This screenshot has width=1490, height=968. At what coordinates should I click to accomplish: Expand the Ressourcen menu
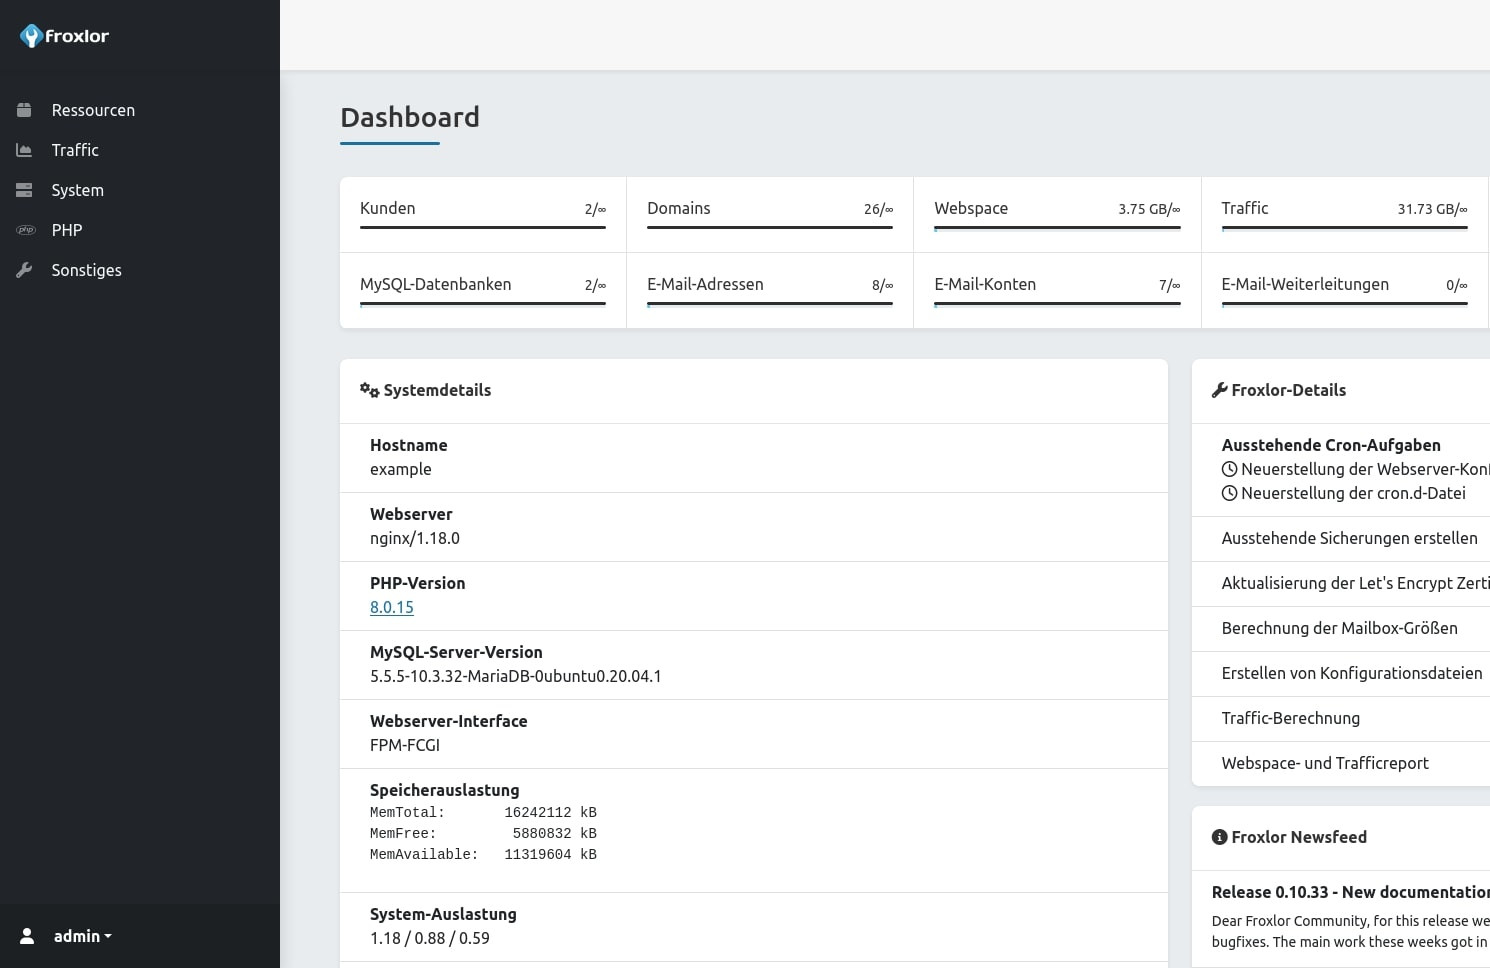click(93, 110)
